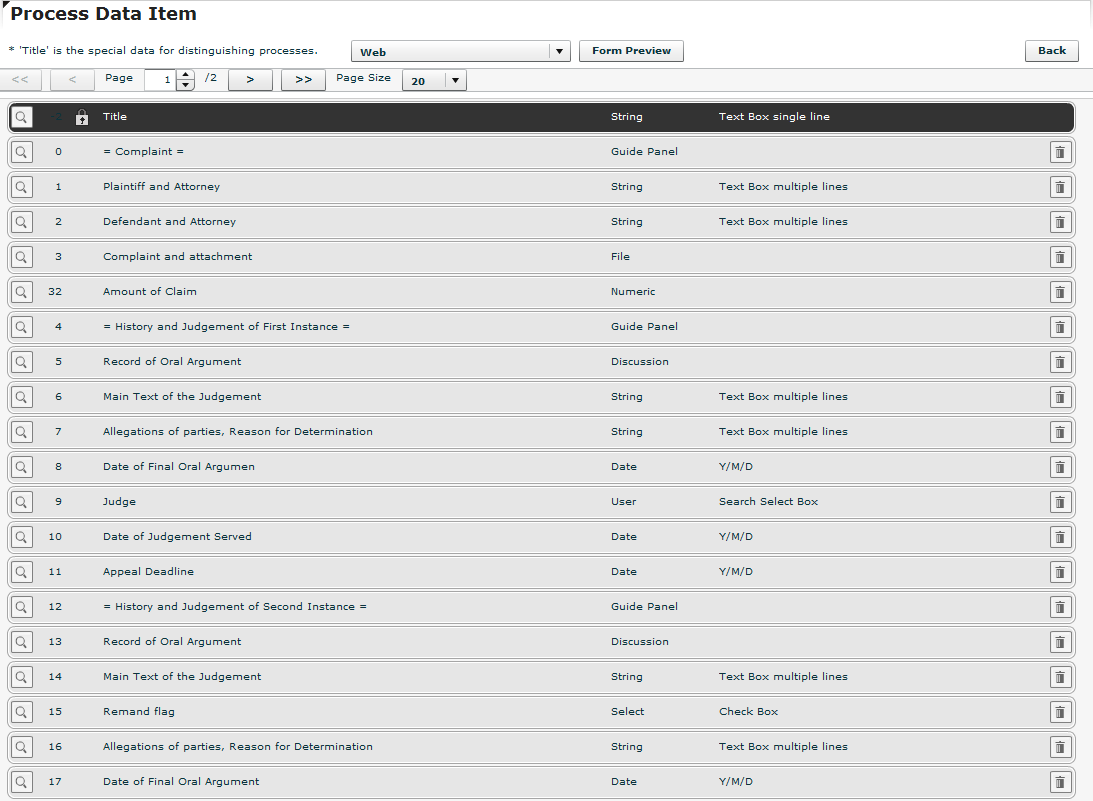Delete the Remand flag data item
The height and width of the screenshot is (801, 1093).
[x=1060, y=712]
